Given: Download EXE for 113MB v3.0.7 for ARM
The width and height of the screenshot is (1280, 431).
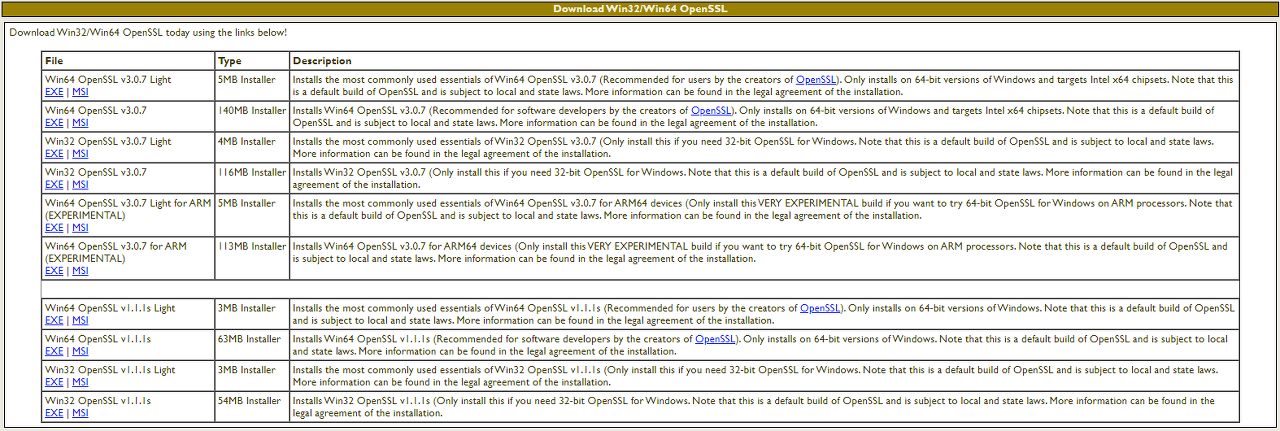Looking at the screenshot, I should coord(54,271).
